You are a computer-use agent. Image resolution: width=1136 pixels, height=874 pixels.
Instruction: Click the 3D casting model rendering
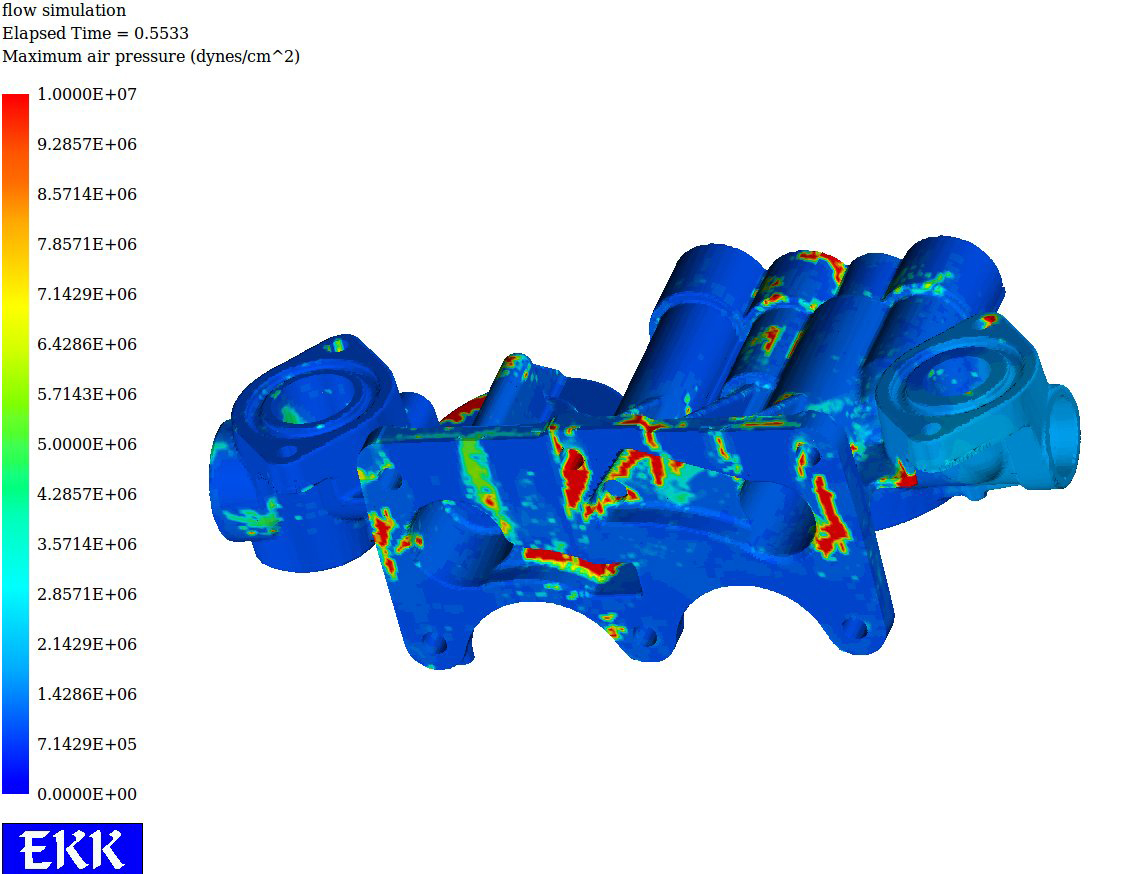tap(645, 453)
